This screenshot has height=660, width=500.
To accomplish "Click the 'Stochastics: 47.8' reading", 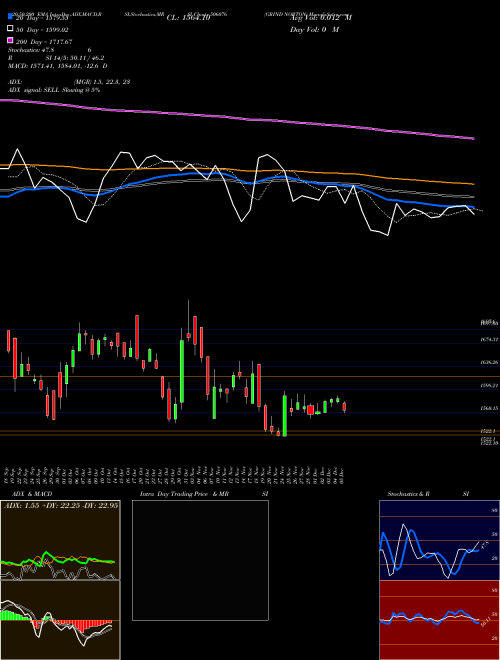I will point(31,50).
